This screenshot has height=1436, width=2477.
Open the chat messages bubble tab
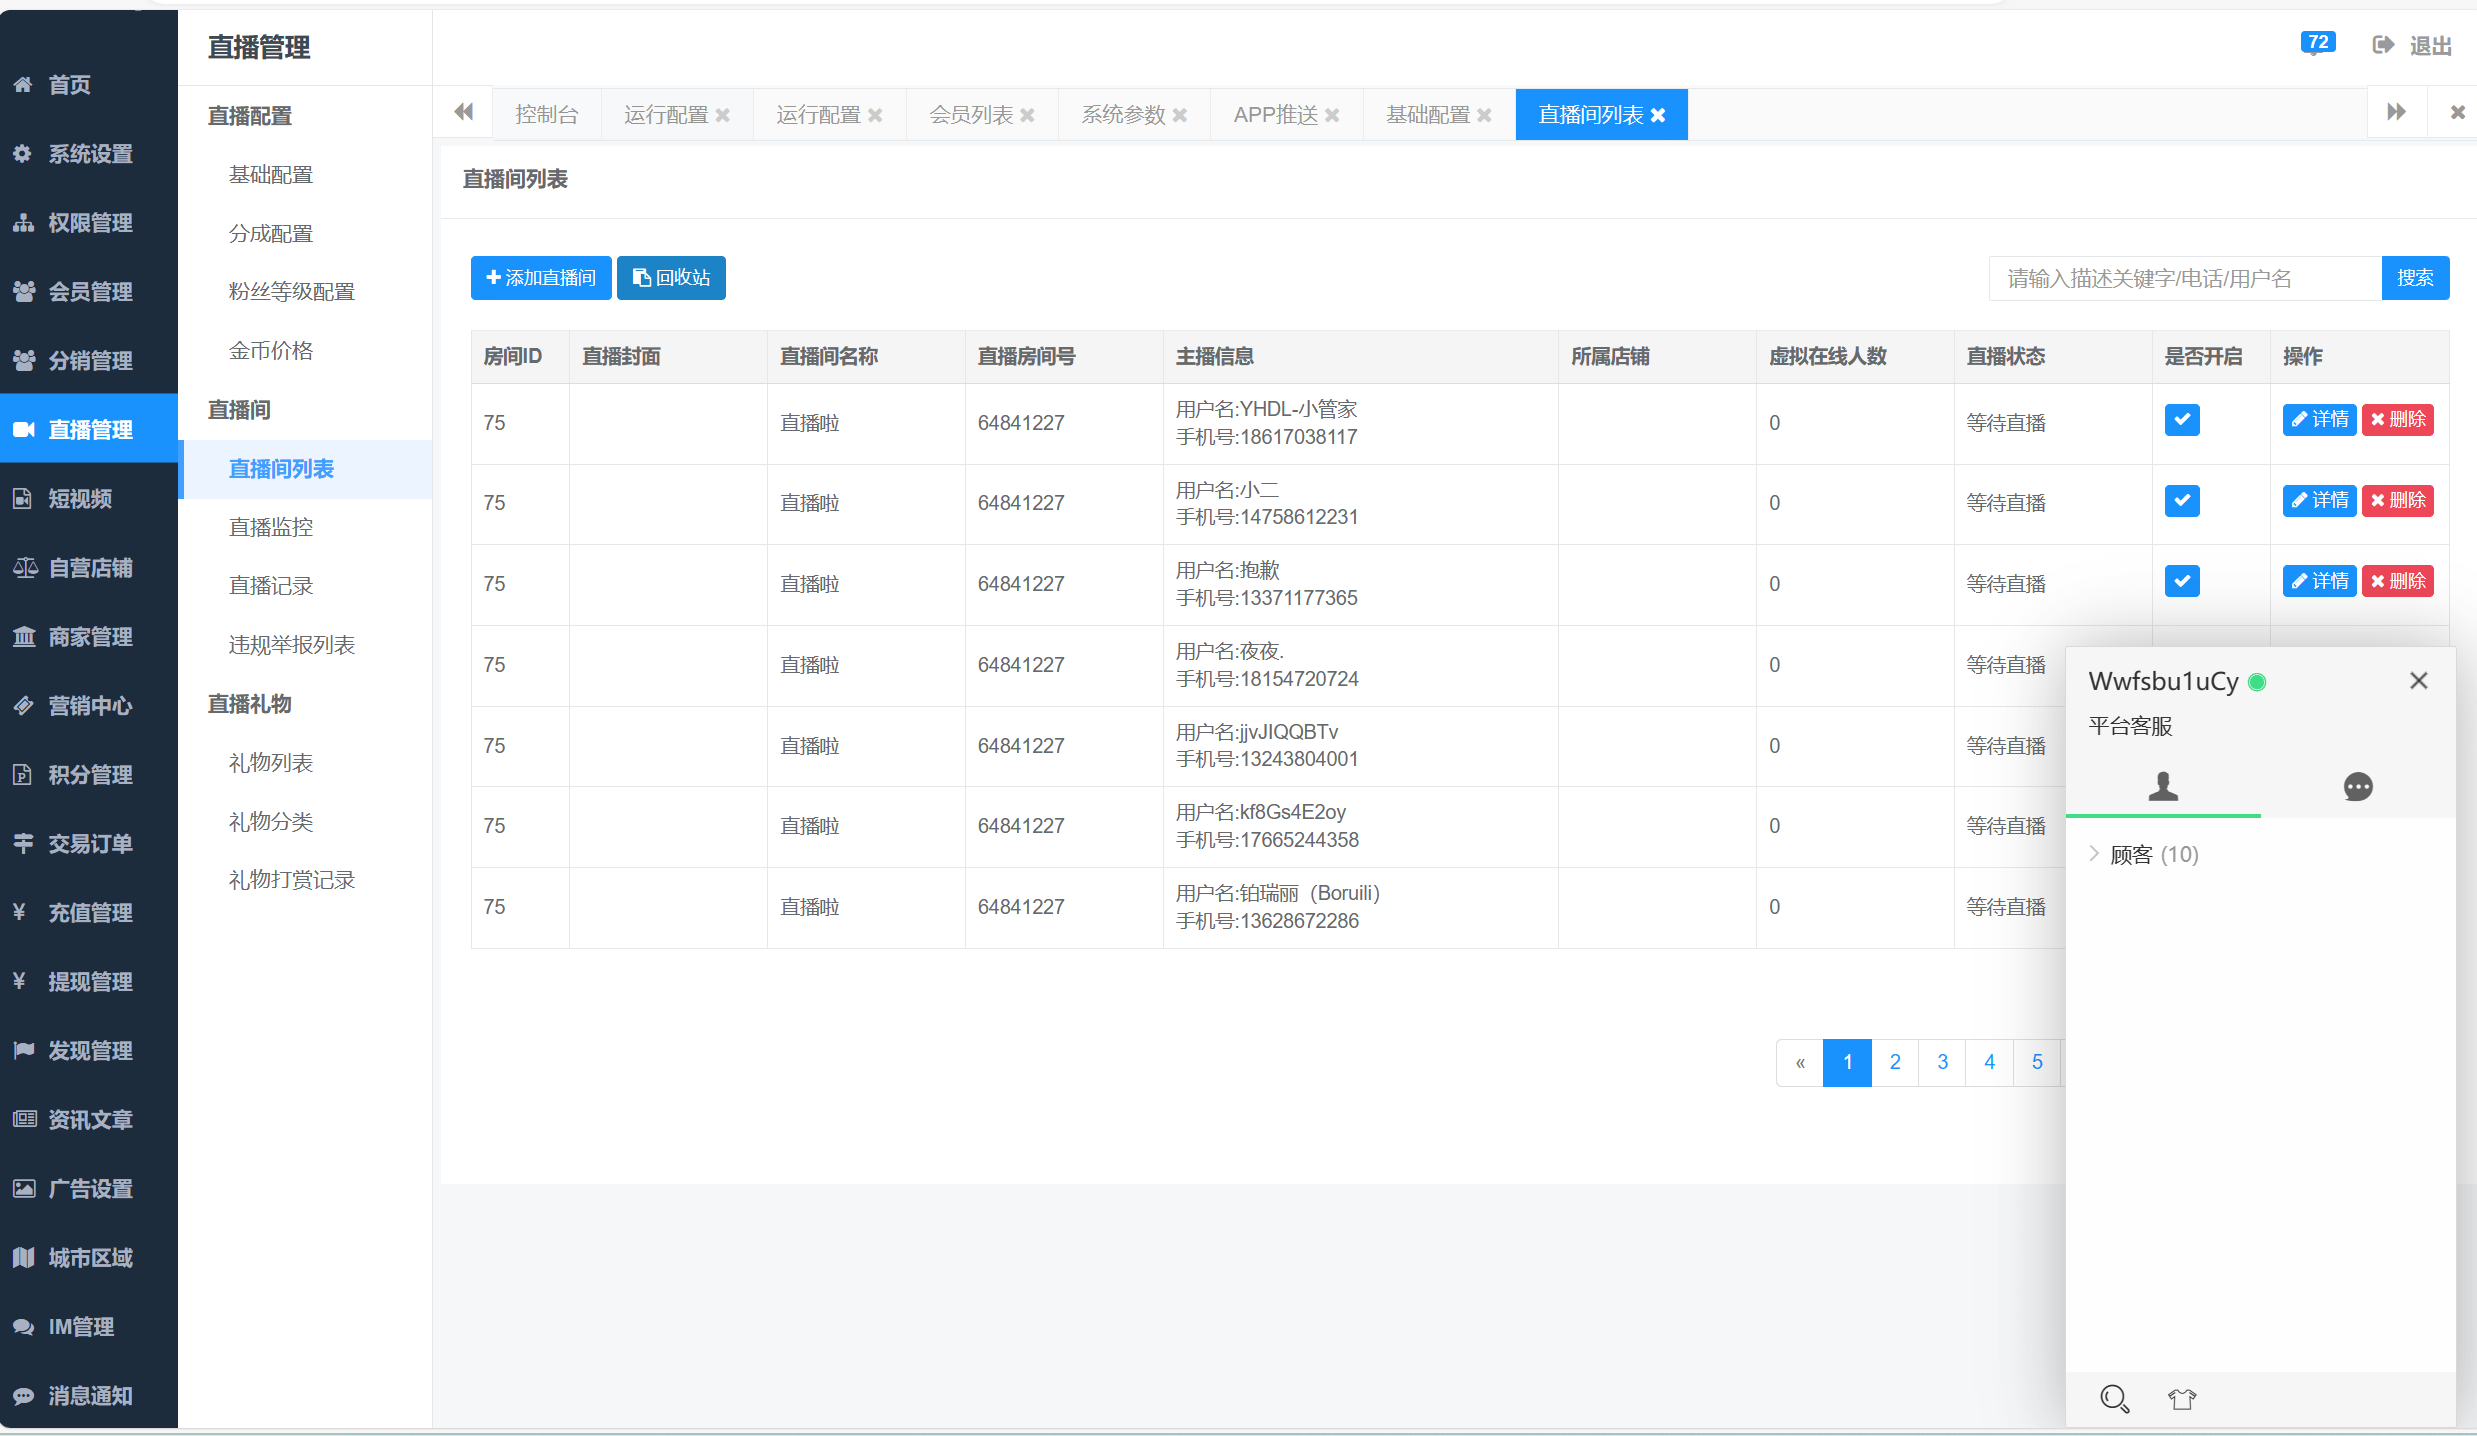(2357, 787)
